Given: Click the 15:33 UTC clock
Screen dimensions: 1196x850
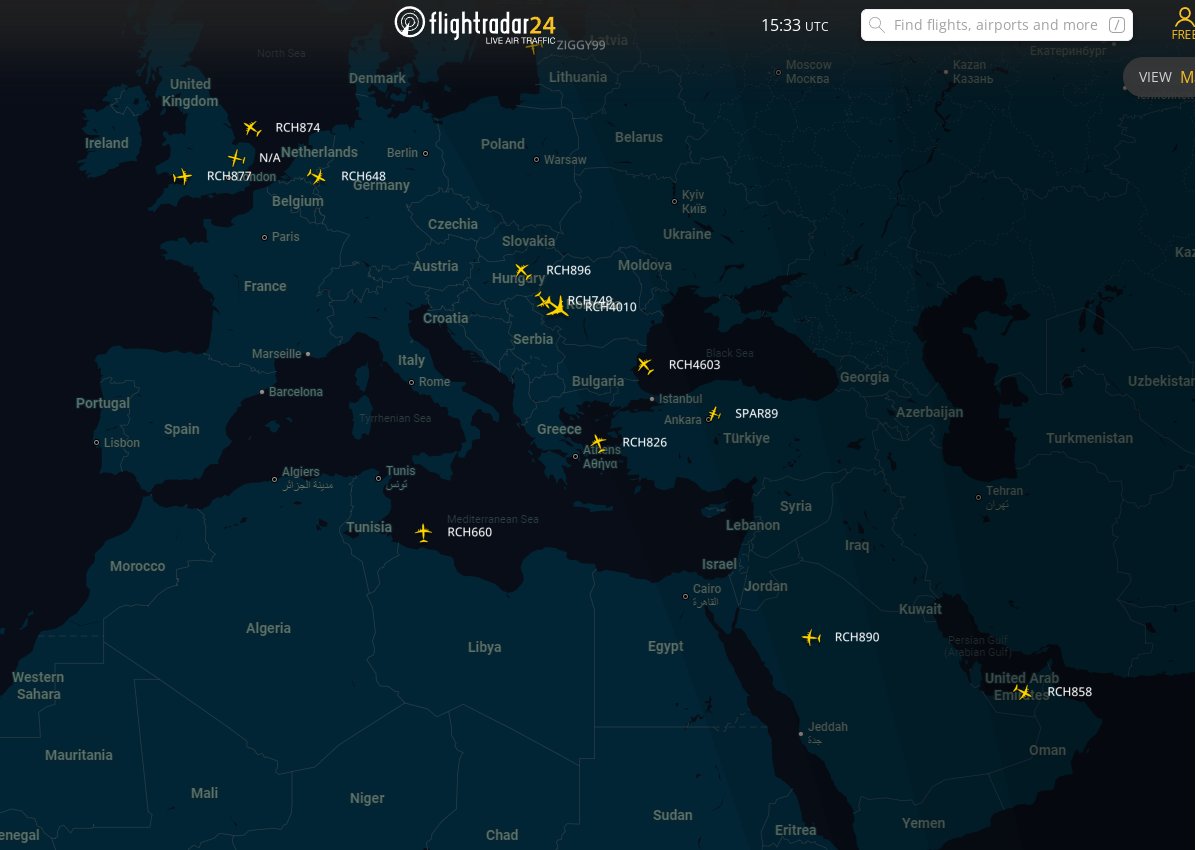Looking at the screenshot, I should click(795, 25).
